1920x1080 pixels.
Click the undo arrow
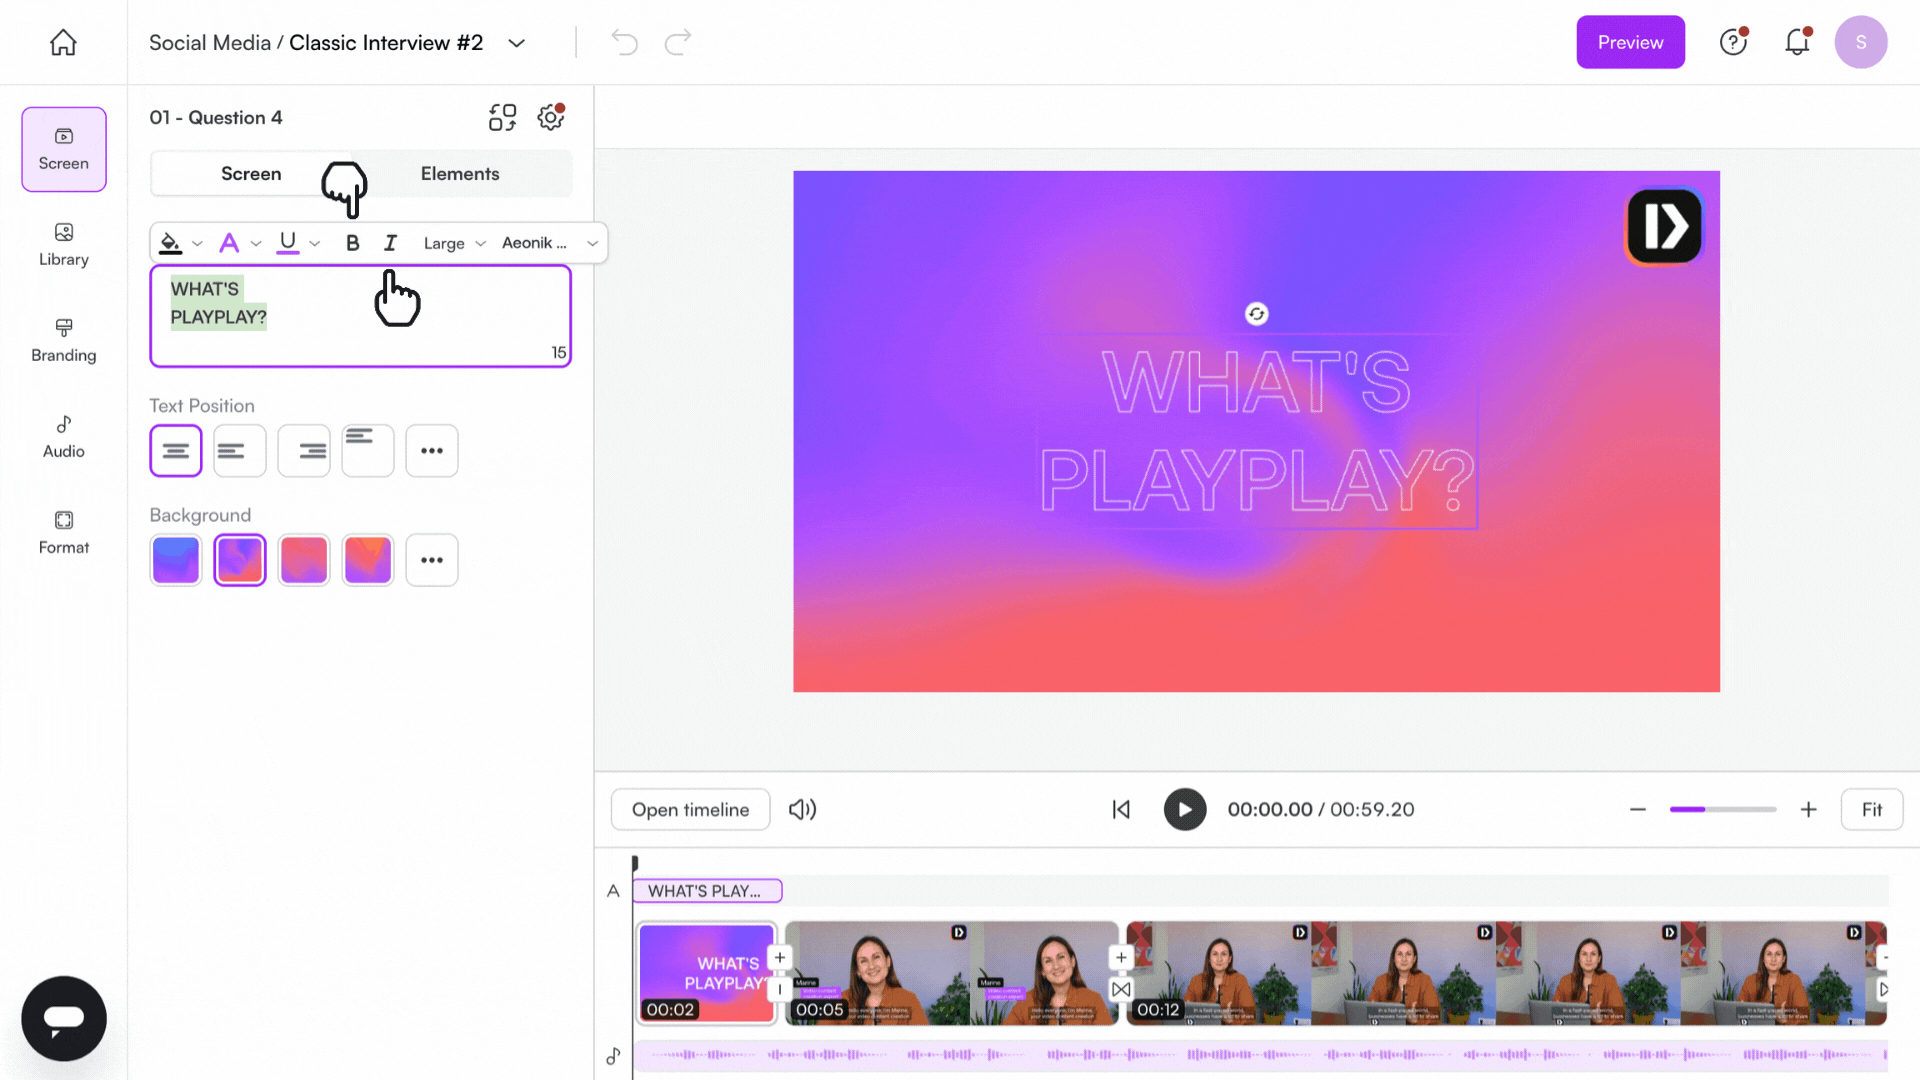pyautogui.click(x=624, y=42)
